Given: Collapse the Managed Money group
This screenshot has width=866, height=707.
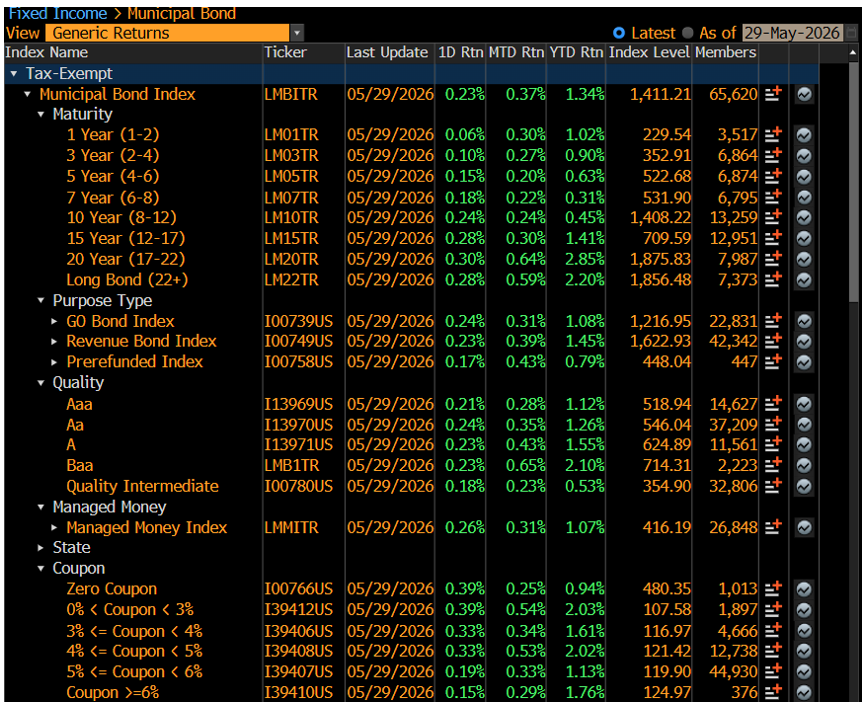Looking at the screenshot, I should coord(41,506).
